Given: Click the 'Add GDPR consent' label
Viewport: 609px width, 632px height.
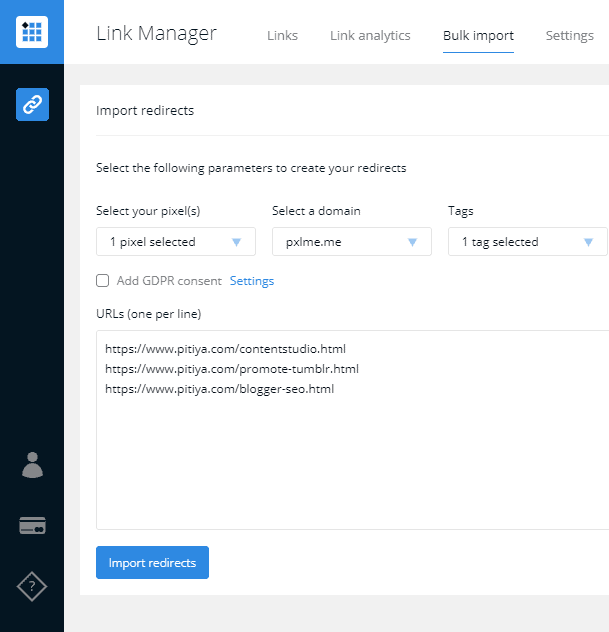Looking at the screenshot, I should coord(169,281).
